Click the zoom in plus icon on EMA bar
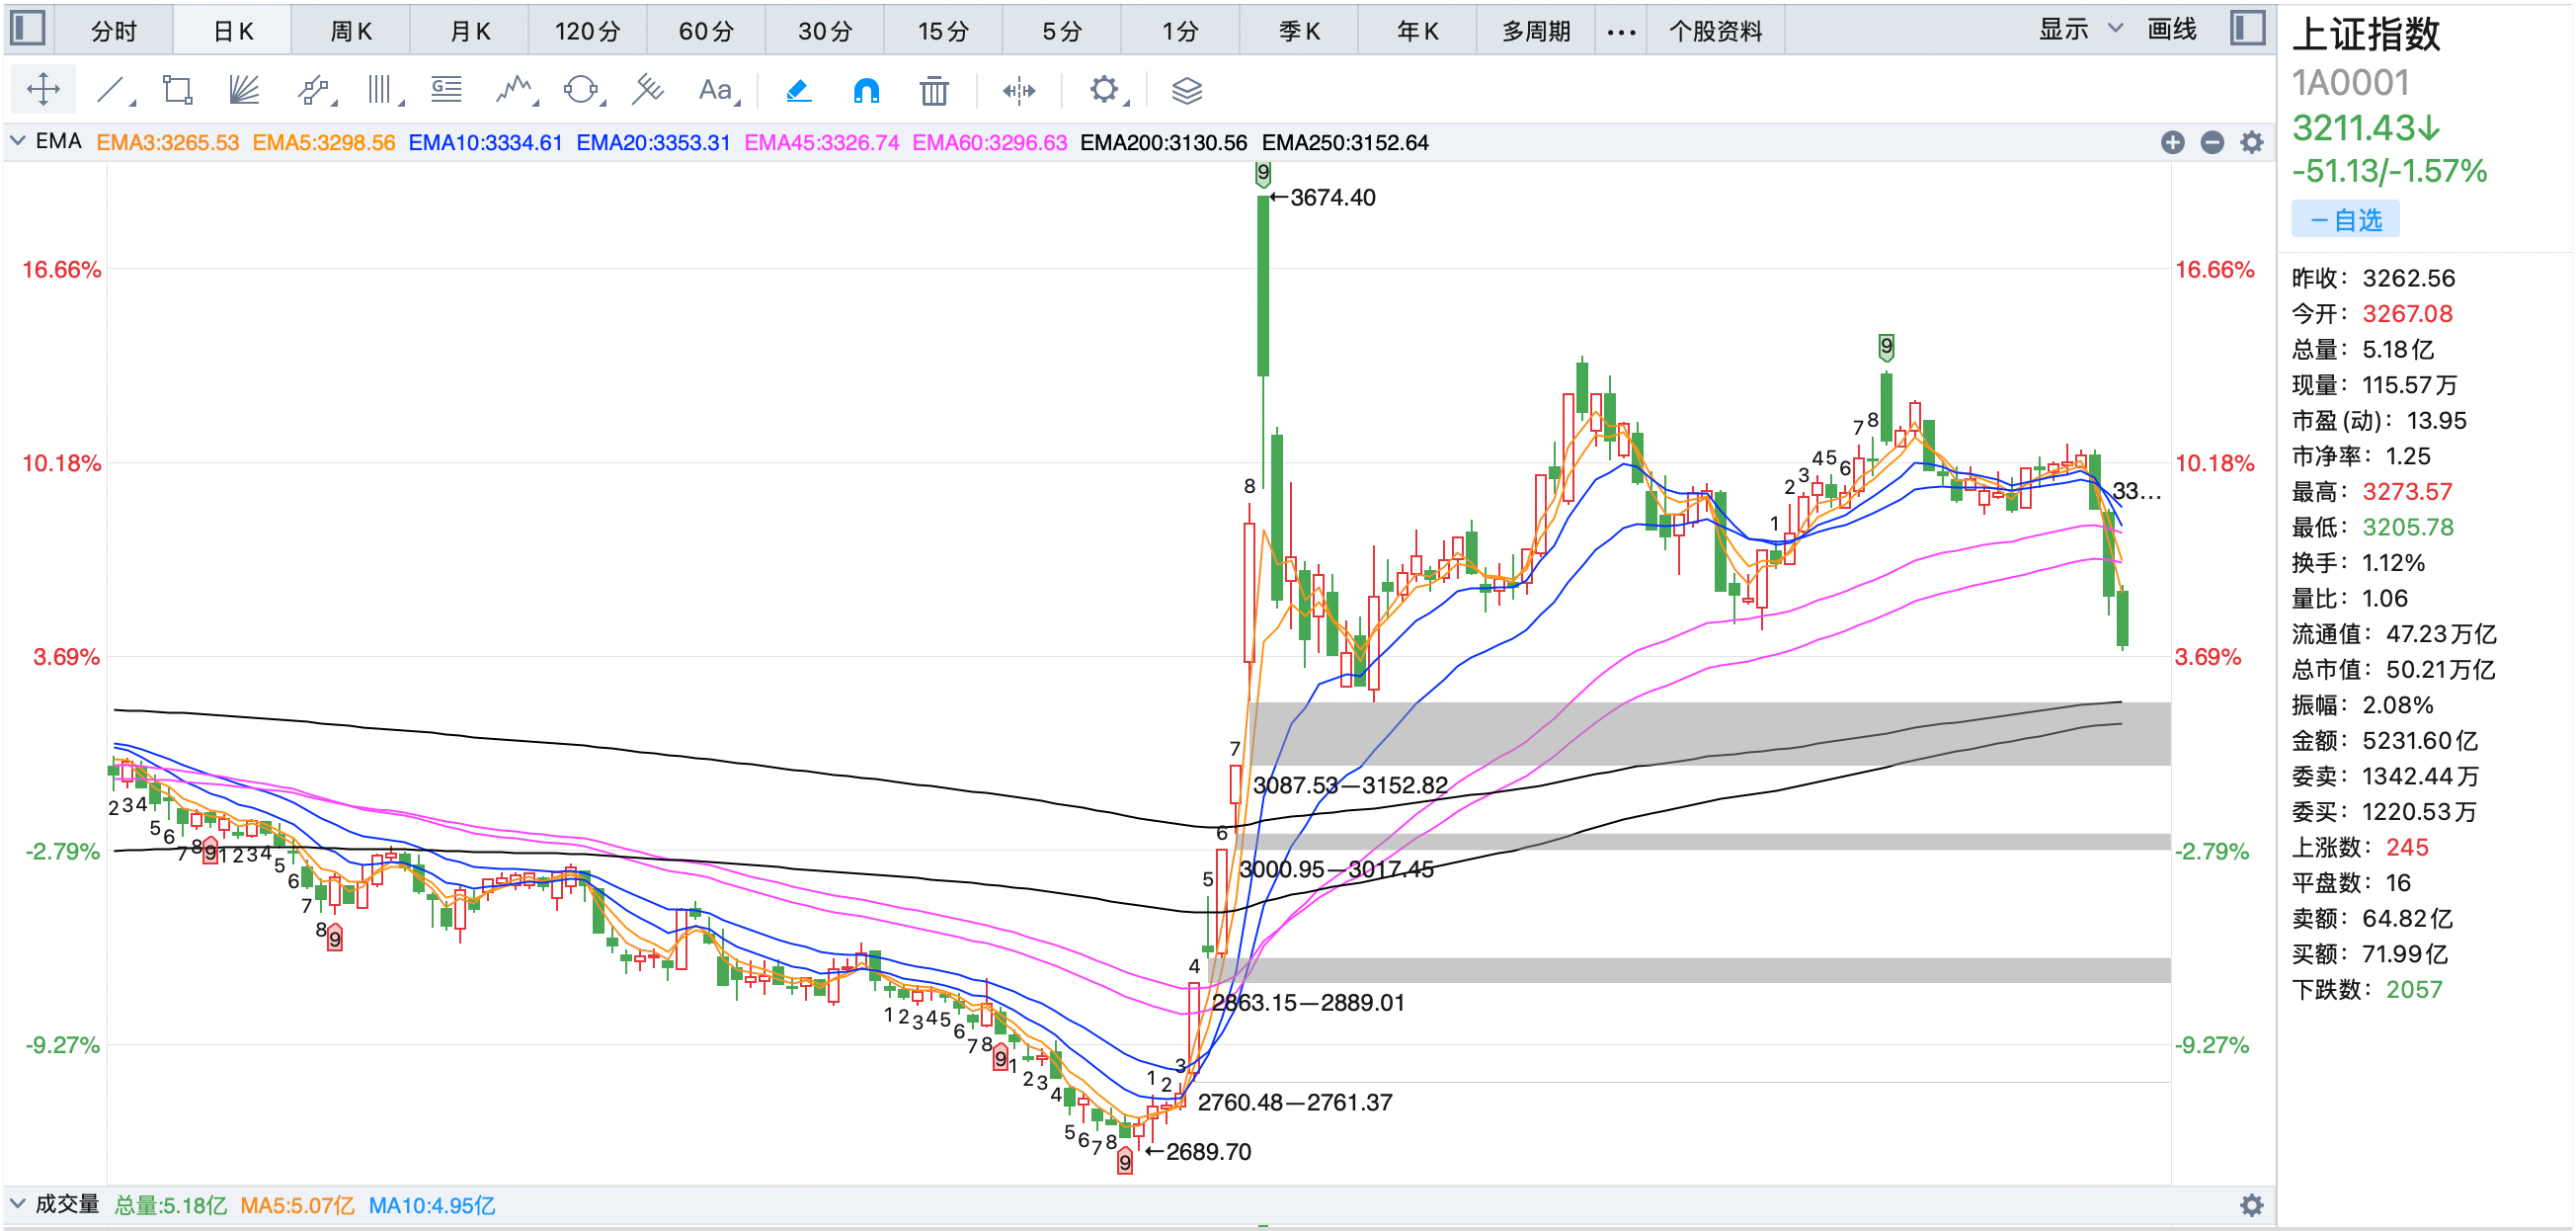This screenshot has height=1231, width=2576. click(2172, 143)
